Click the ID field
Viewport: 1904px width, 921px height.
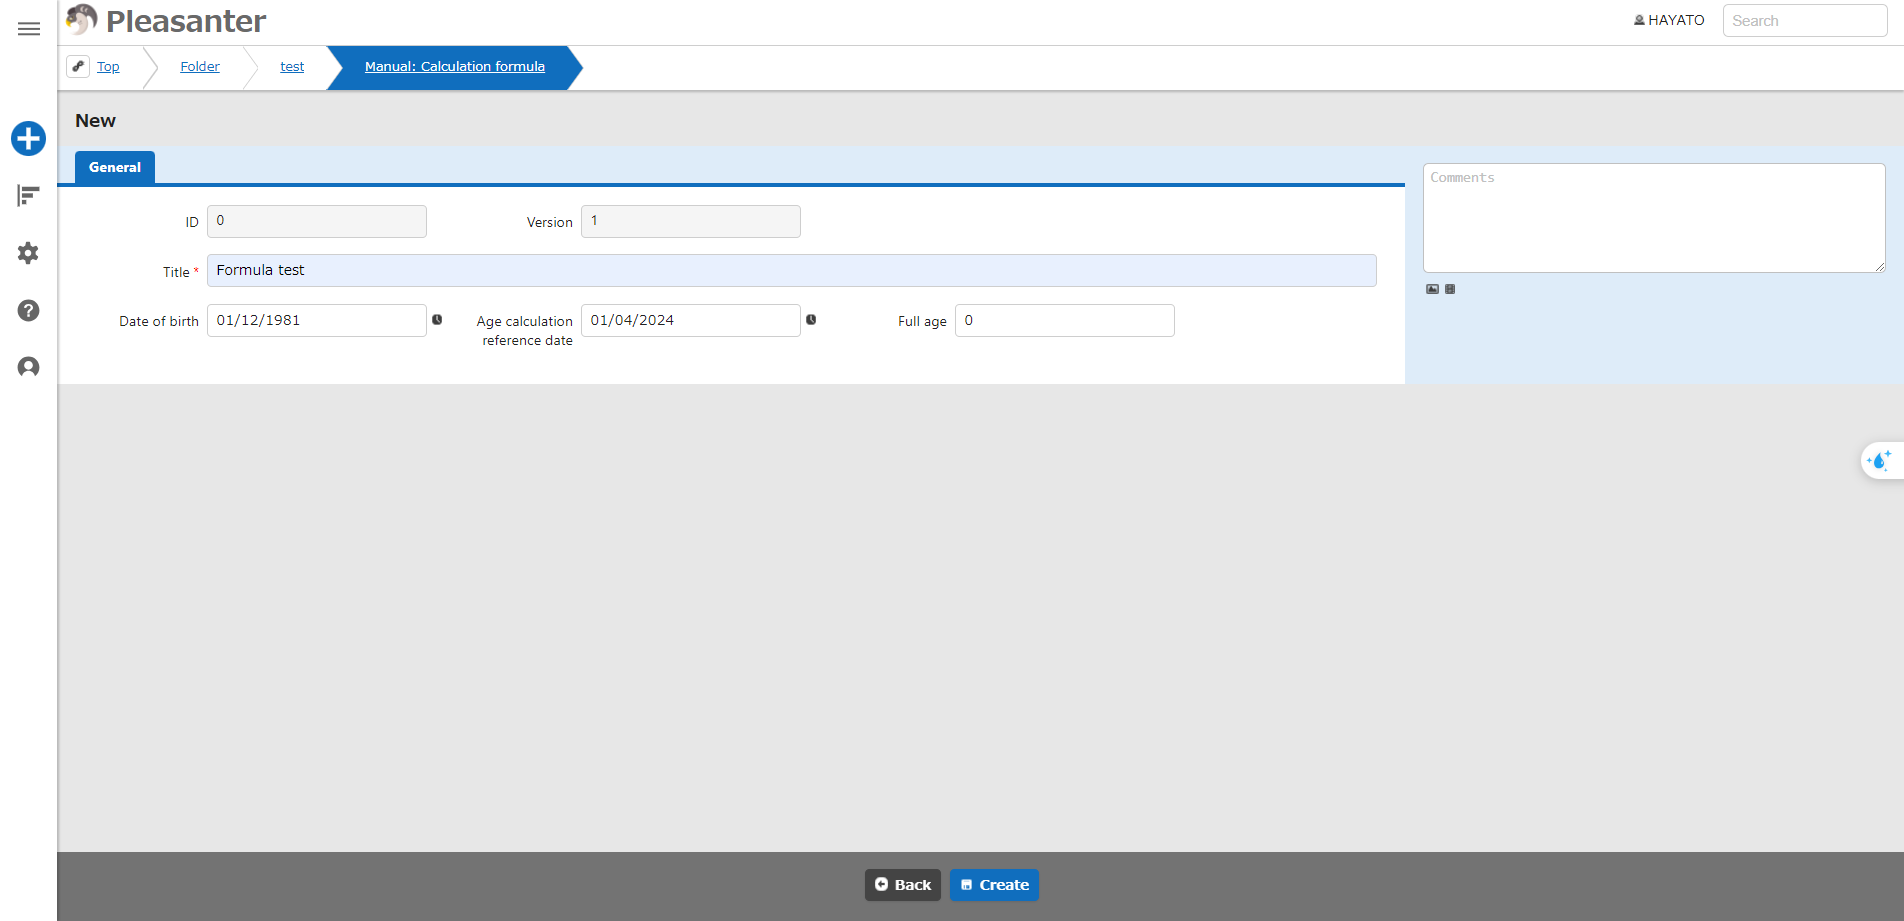[x=317, y=221]
